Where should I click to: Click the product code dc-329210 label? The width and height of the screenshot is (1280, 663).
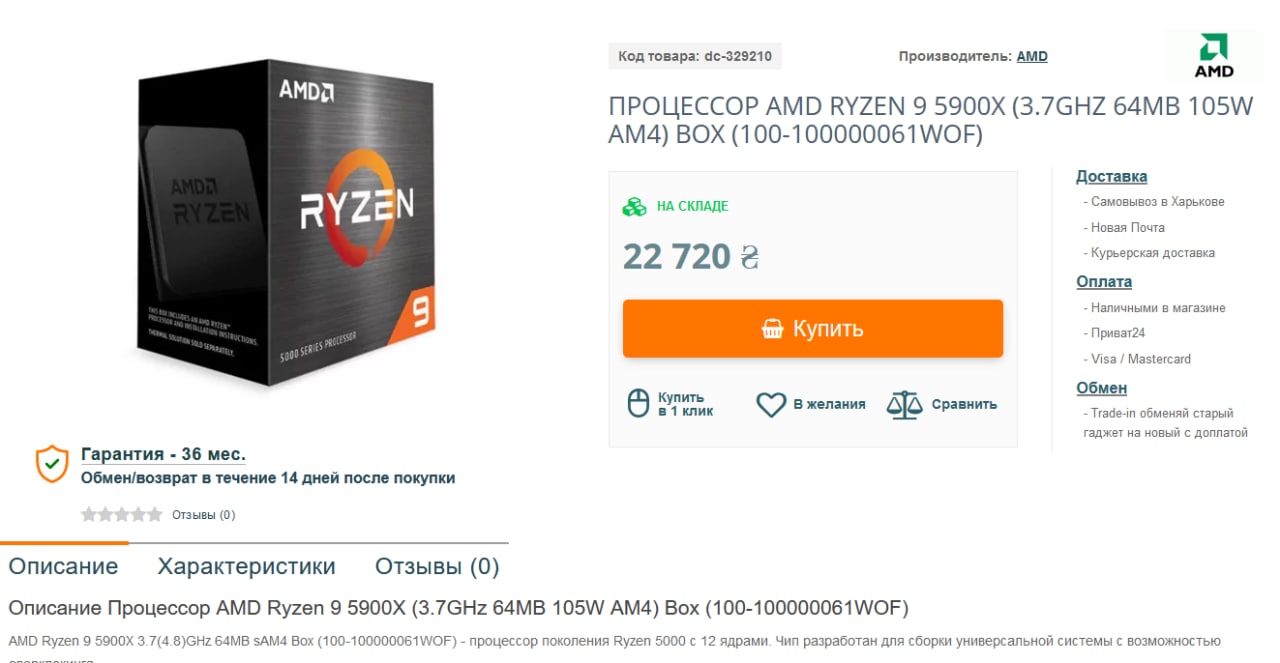[695, 56]
